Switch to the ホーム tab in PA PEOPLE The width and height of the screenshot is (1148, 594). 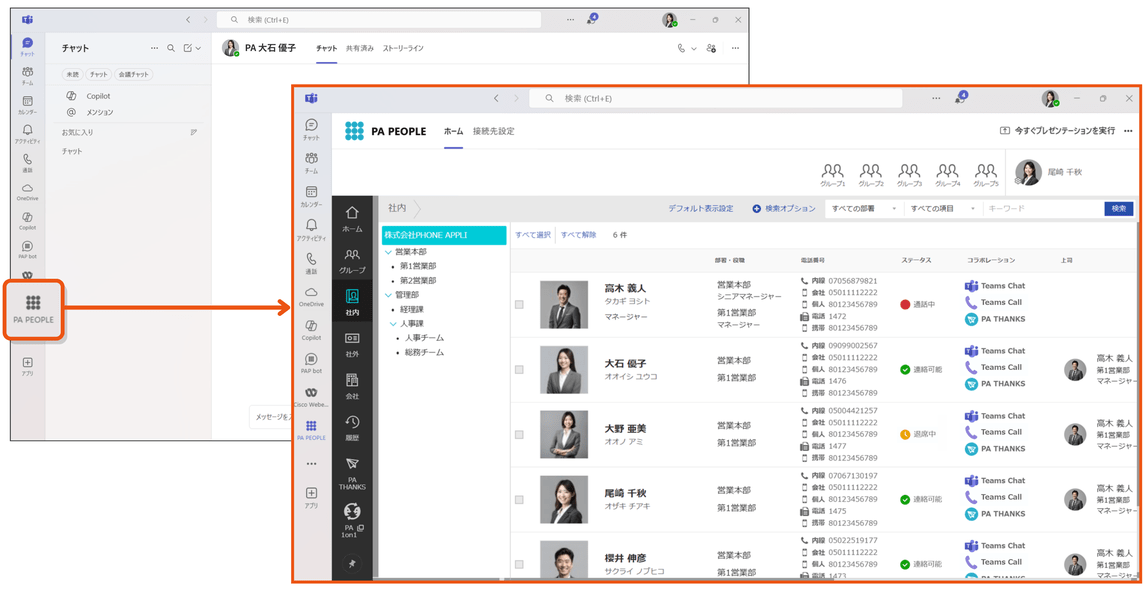(x=453, y=131)
